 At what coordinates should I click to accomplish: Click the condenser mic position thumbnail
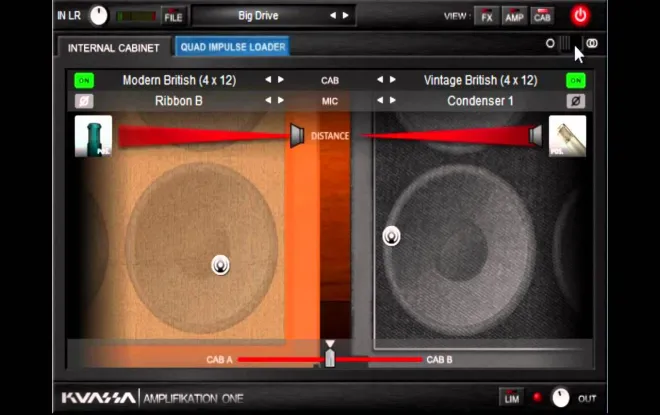point(567,136)
